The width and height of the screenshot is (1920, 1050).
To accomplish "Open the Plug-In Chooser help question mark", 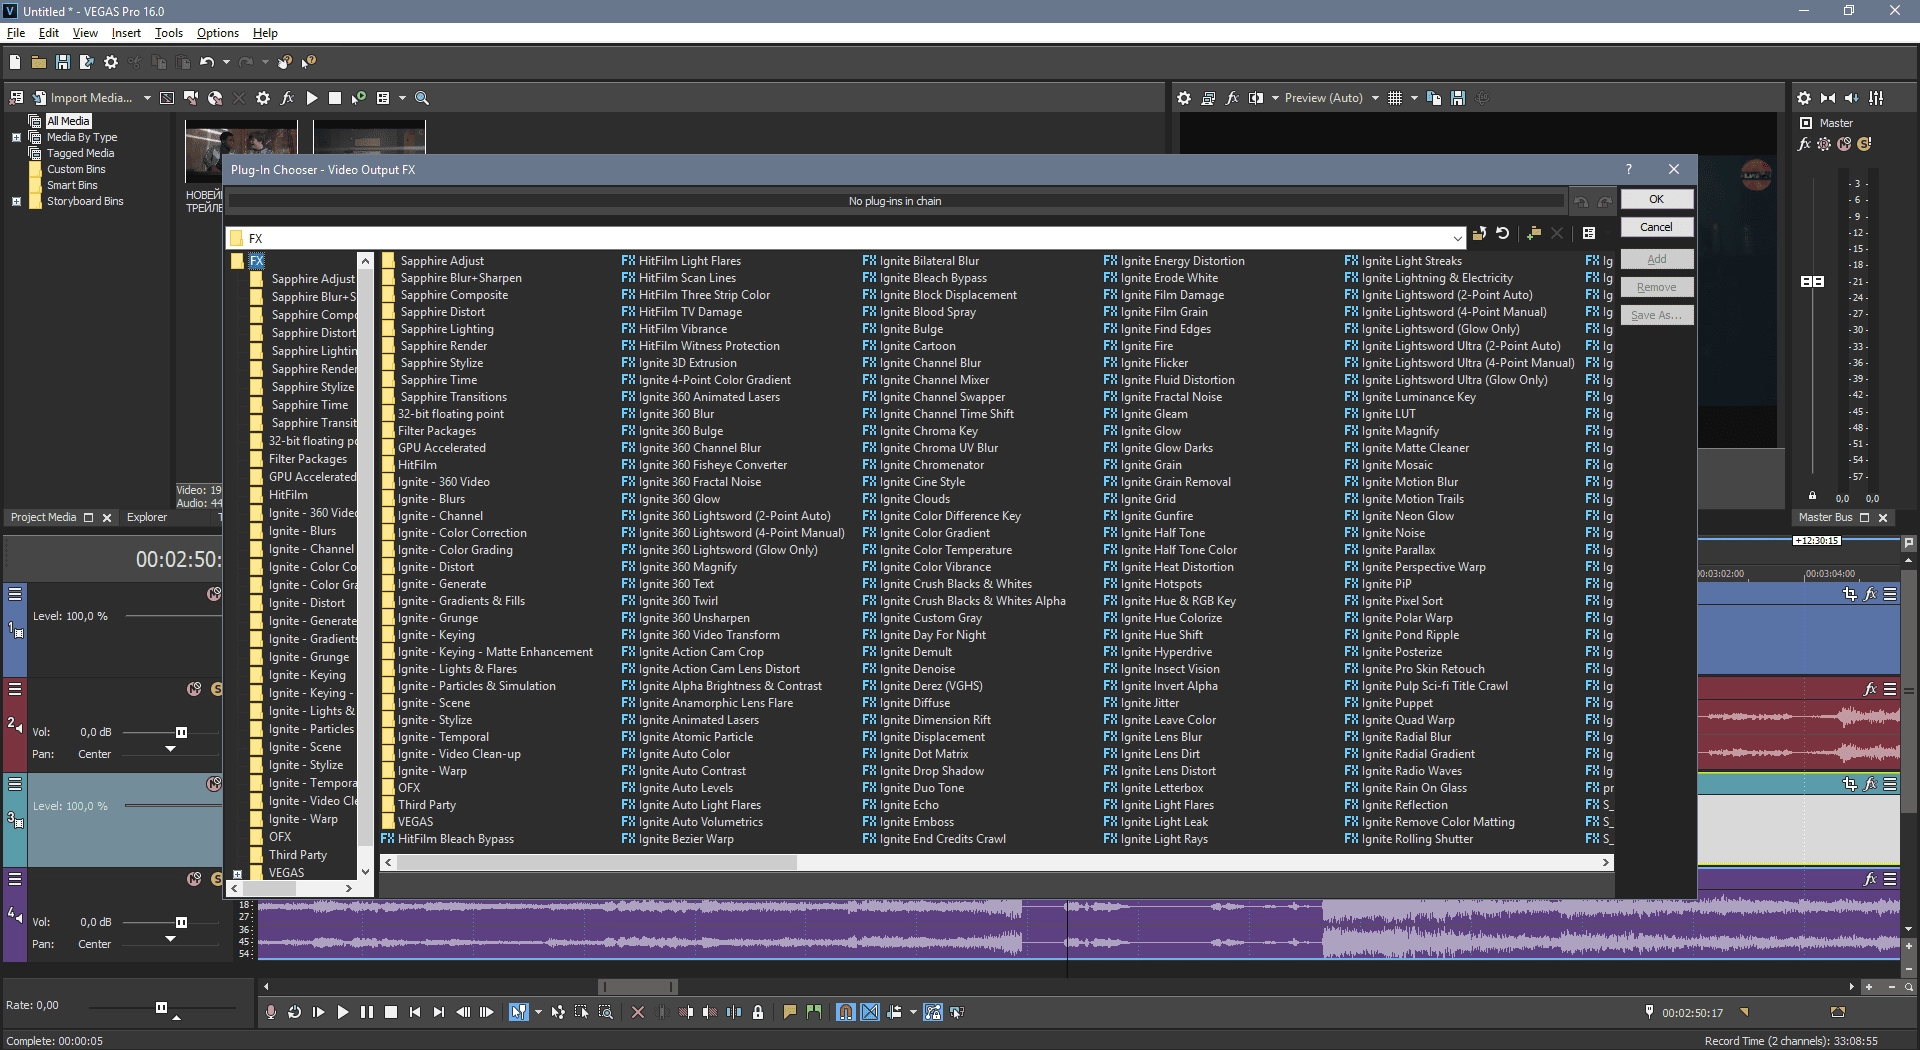I will [1629, 169].
